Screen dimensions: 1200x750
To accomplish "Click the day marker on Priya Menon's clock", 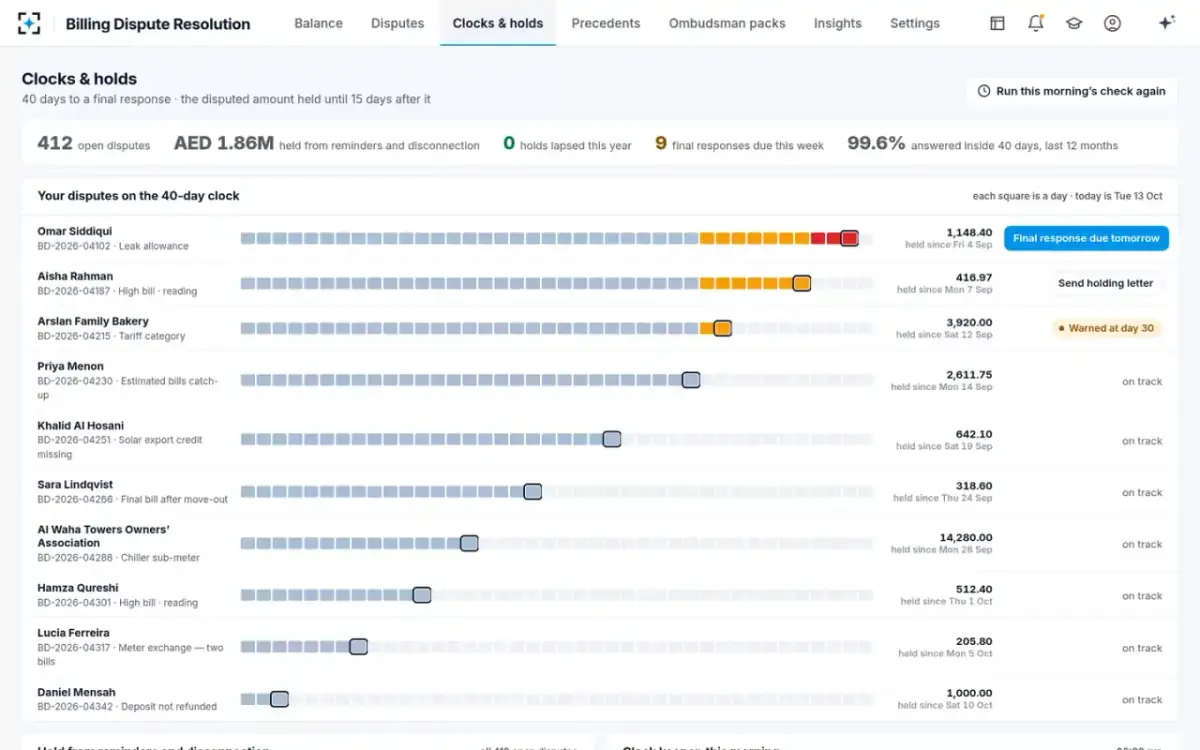I will pyautogui.click(x=691, y=380).
